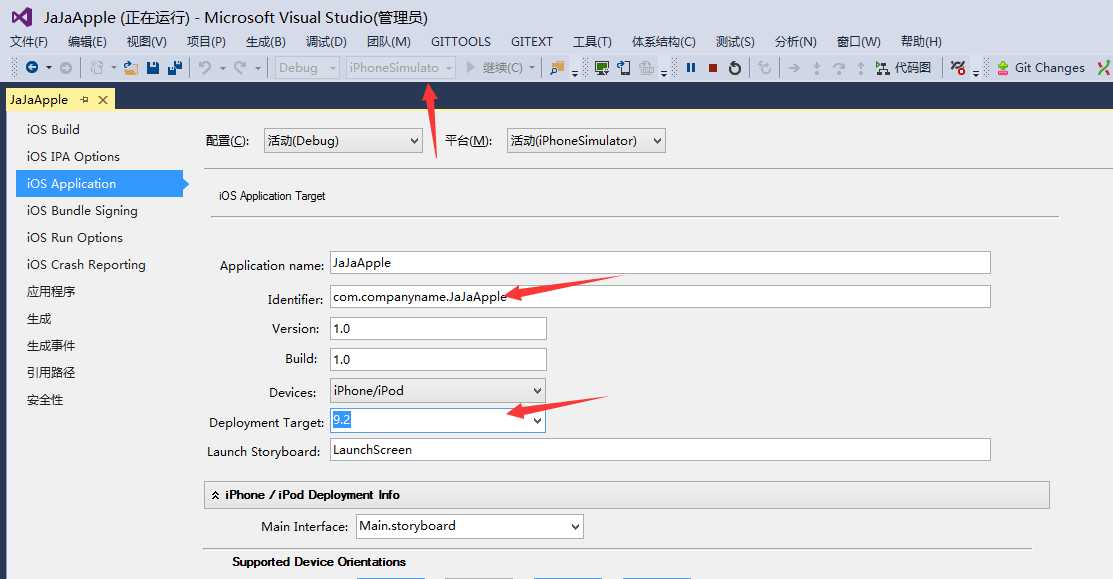Open the GITTOOLS menu
The width and height of the screenshot is (1113, 579).
pyautogui.click(x=461, y=41)
